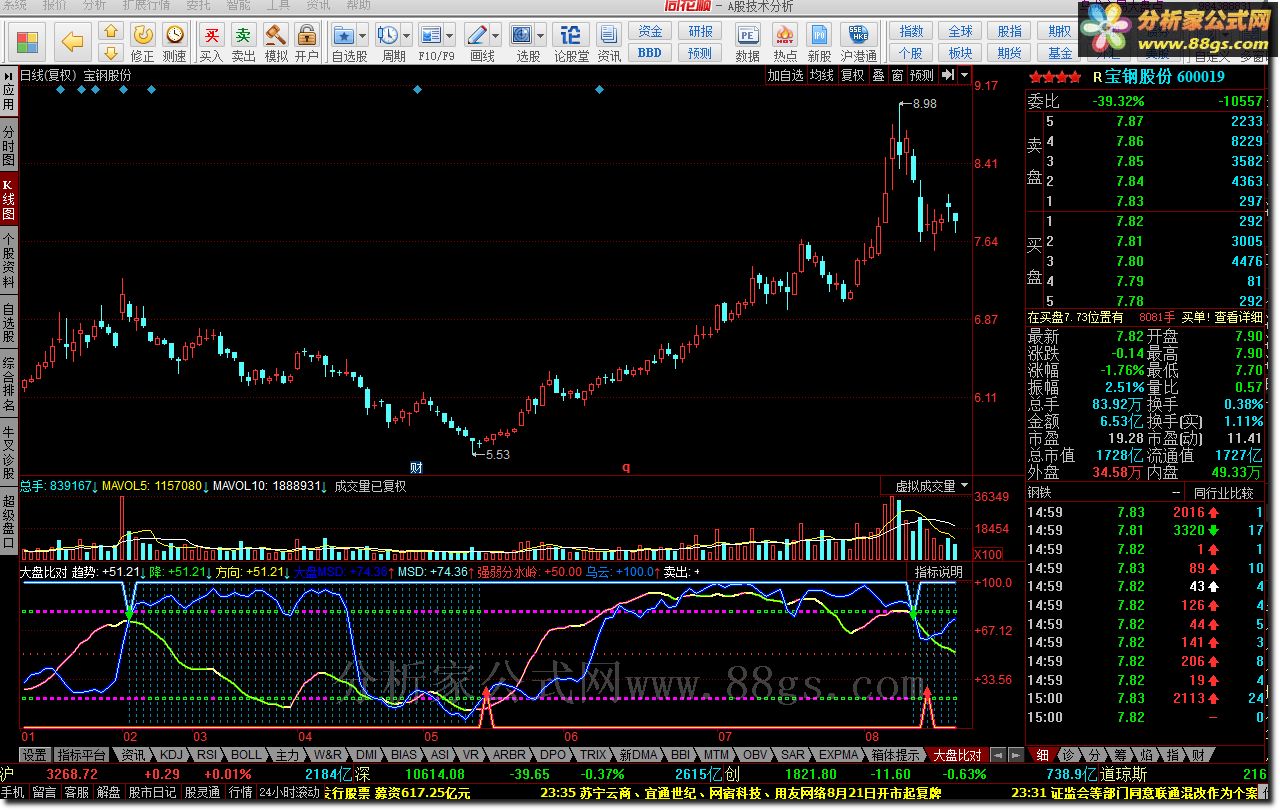Toggle the 均线 moving average display
Screen dimensions: 1280x810
pos(821,75)
